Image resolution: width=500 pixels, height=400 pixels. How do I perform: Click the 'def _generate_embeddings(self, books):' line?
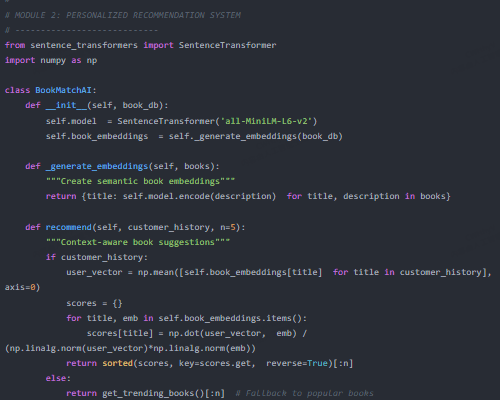(x=122, y=166)
